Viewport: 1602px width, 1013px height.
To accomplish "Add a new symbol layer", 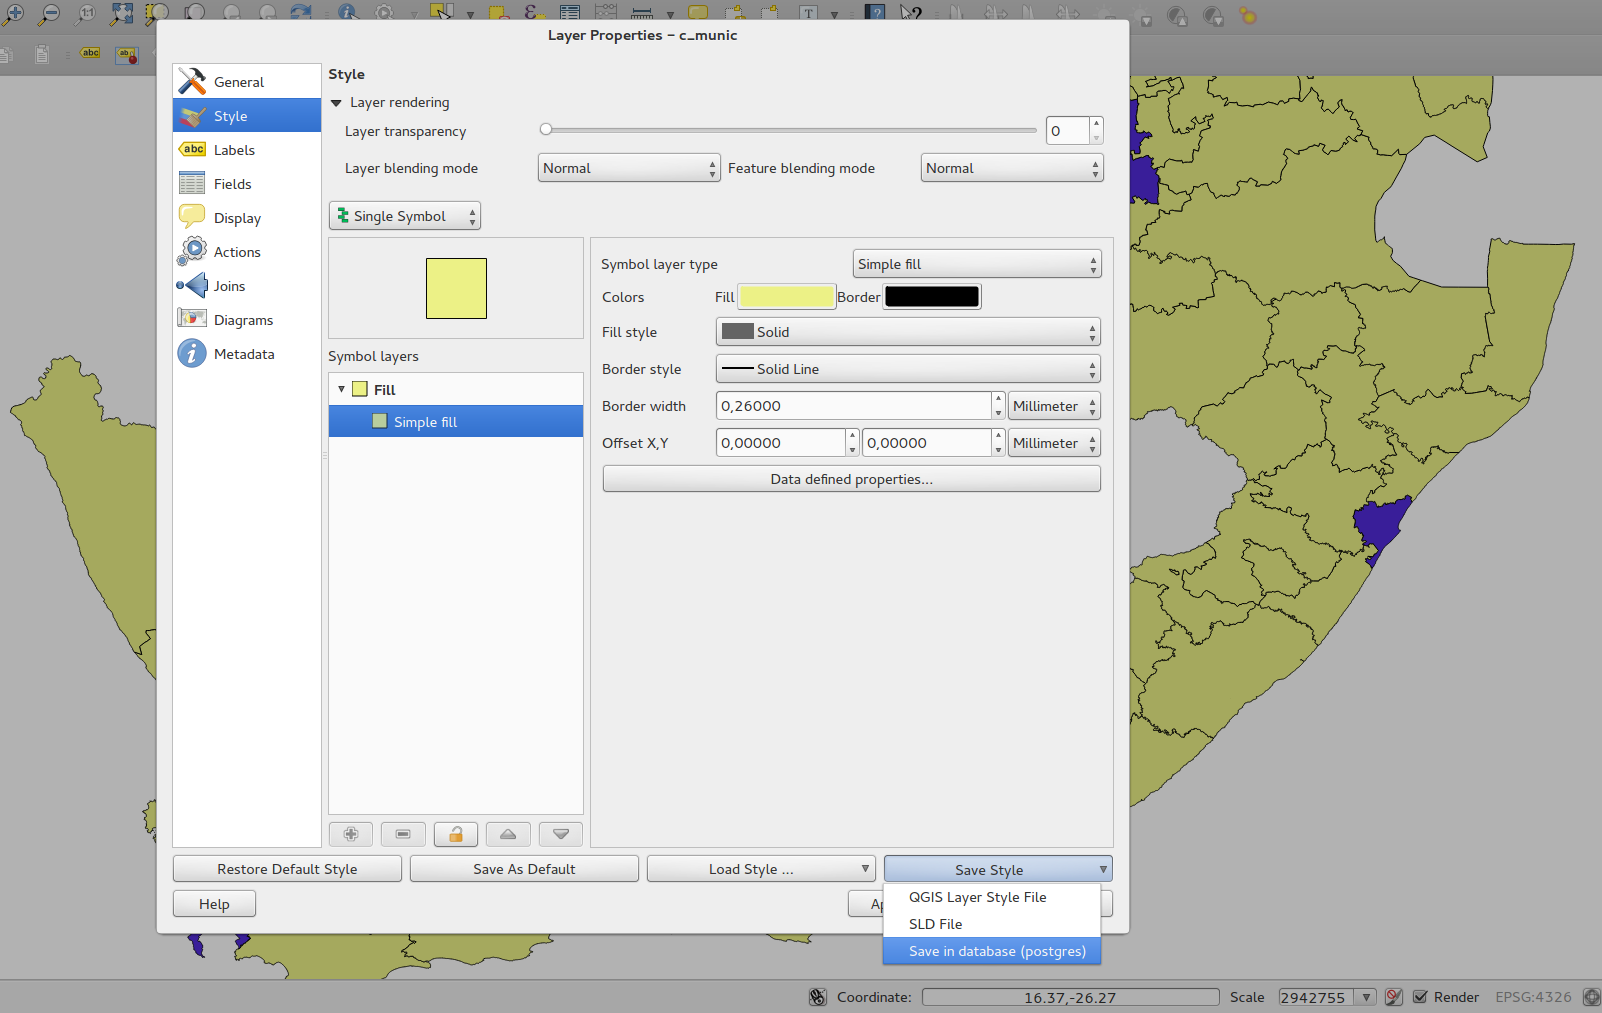I will pyautogui.click(x=351, y=834).
